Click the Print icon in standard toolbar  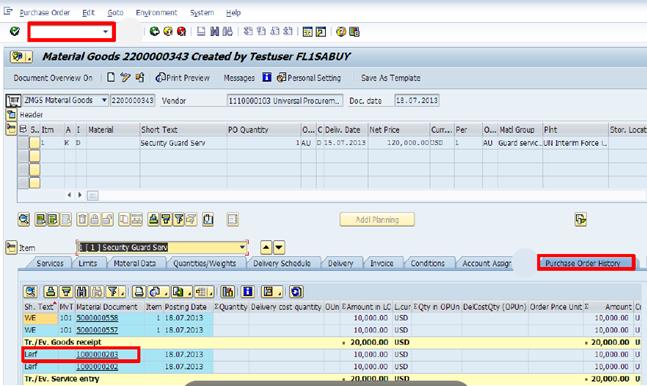click(x=201, y=31)
